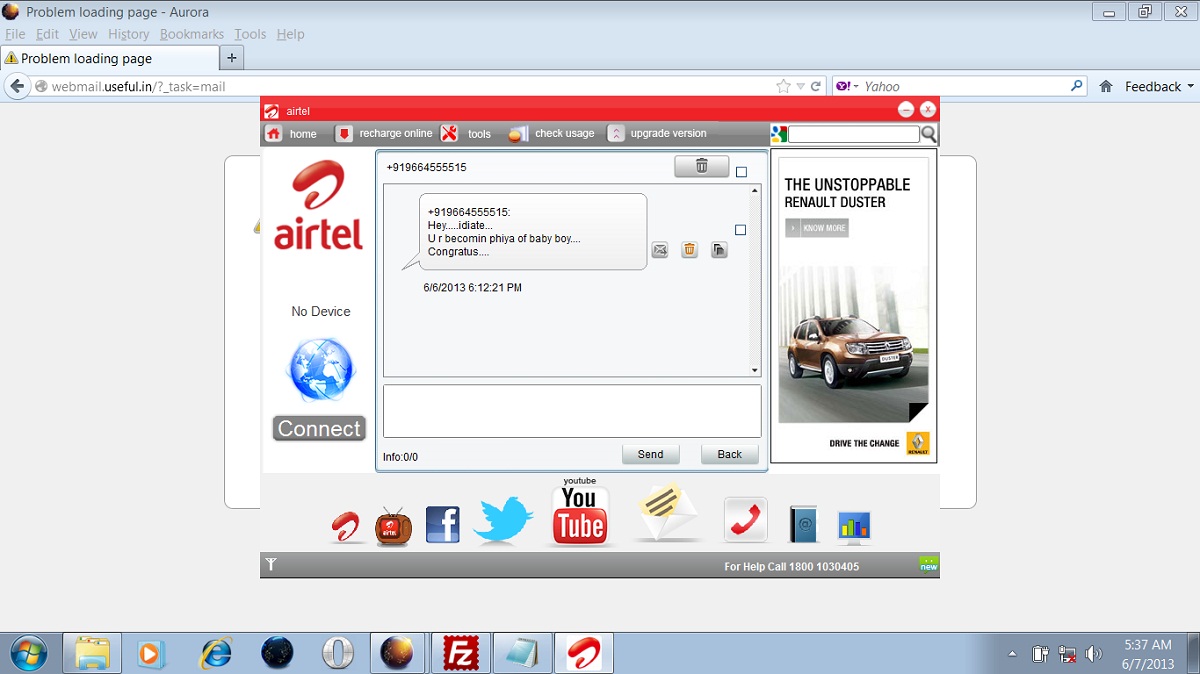Open the Twitter bird icon
1200x674 pixels.
503,521
